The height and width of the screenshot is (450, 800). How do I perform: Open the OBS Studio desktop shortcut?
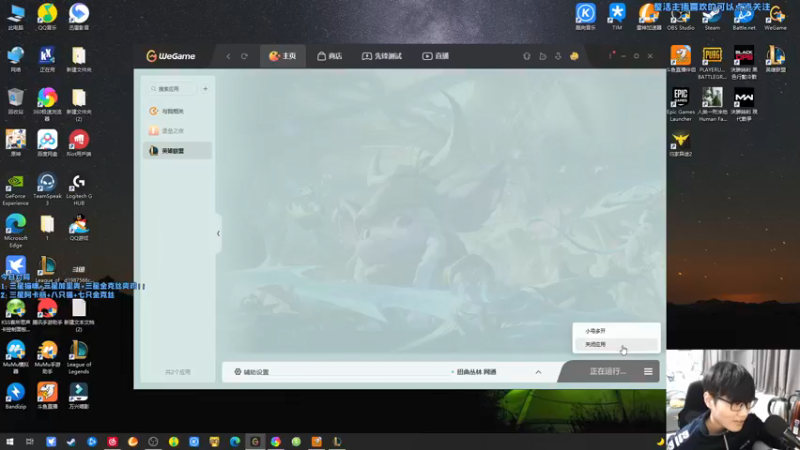[680, 17]
